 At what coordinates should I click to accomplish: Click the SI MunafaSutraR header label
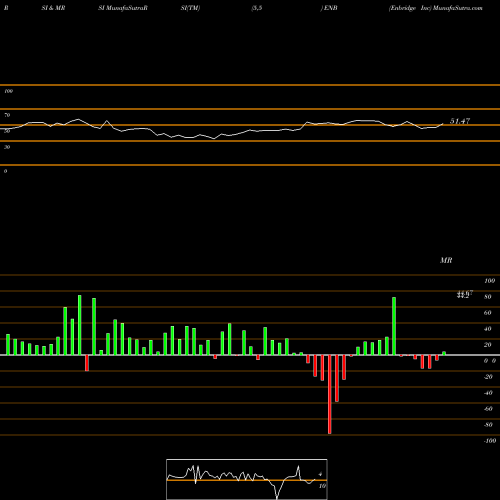pos(123,8)
